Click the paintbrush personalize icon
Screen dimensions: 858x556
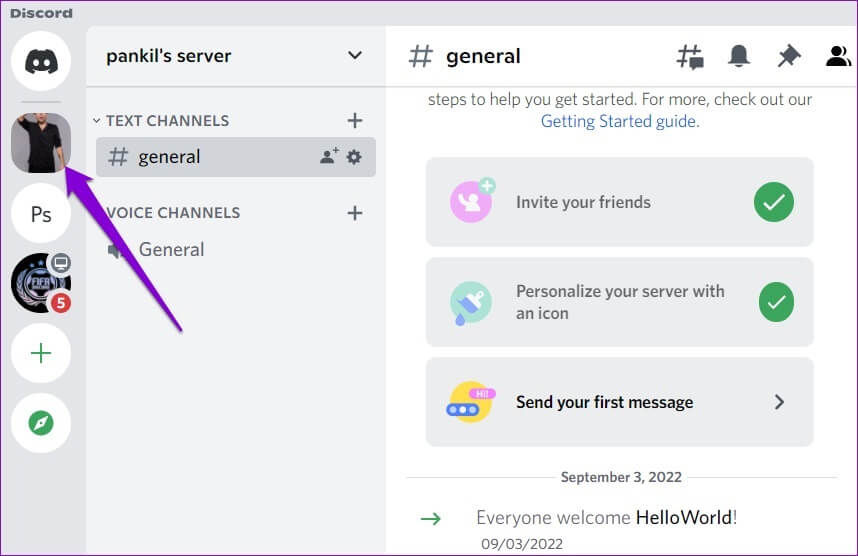(470, 303)
